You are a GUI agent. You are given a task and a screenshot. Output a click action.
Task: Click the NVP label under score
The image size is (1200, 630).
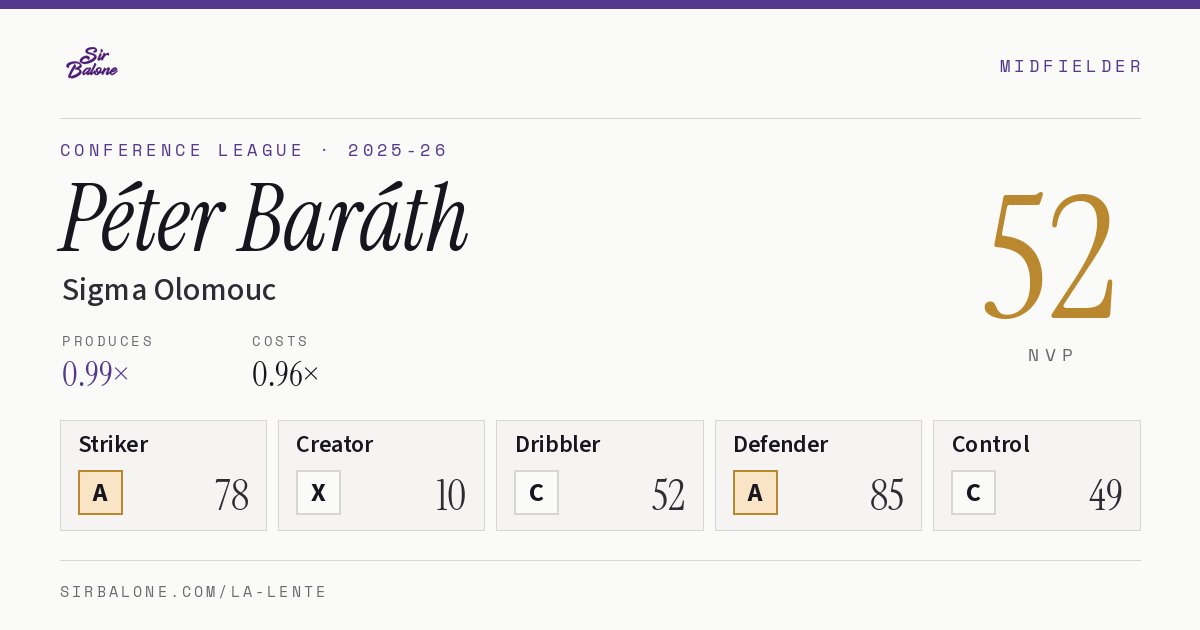pyautogui.click(x=1051, y=355)
